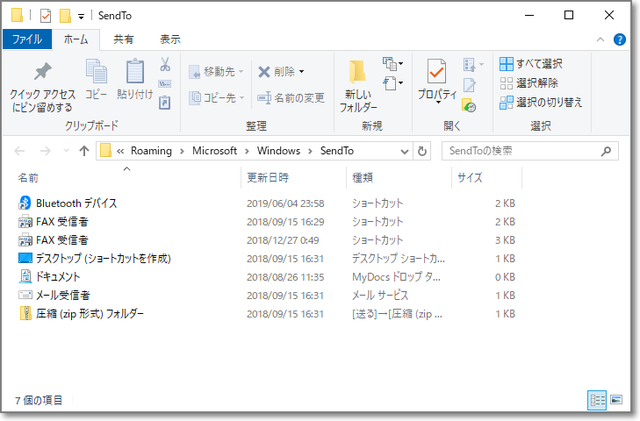Click the New Folder icon

click(358, 73)
